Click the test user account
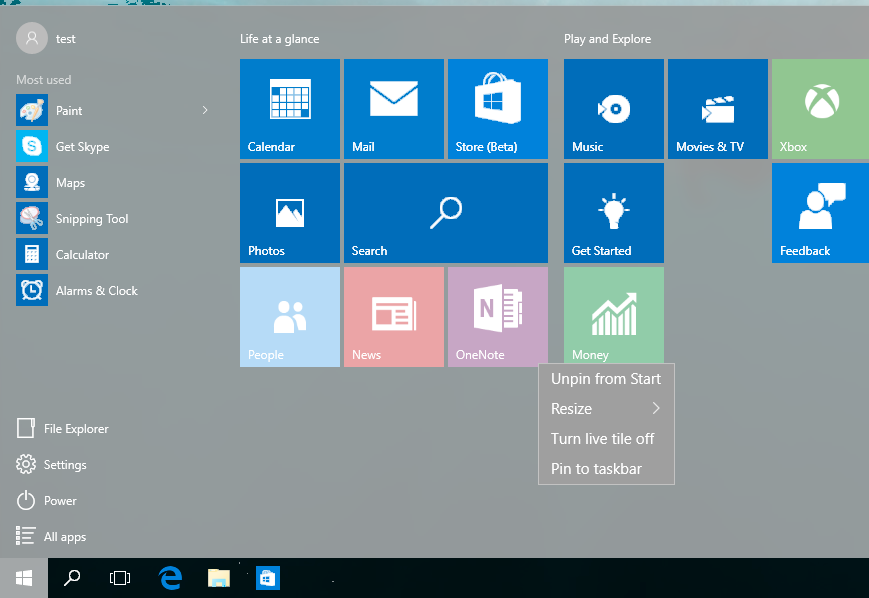 click(x=46, y=38)
